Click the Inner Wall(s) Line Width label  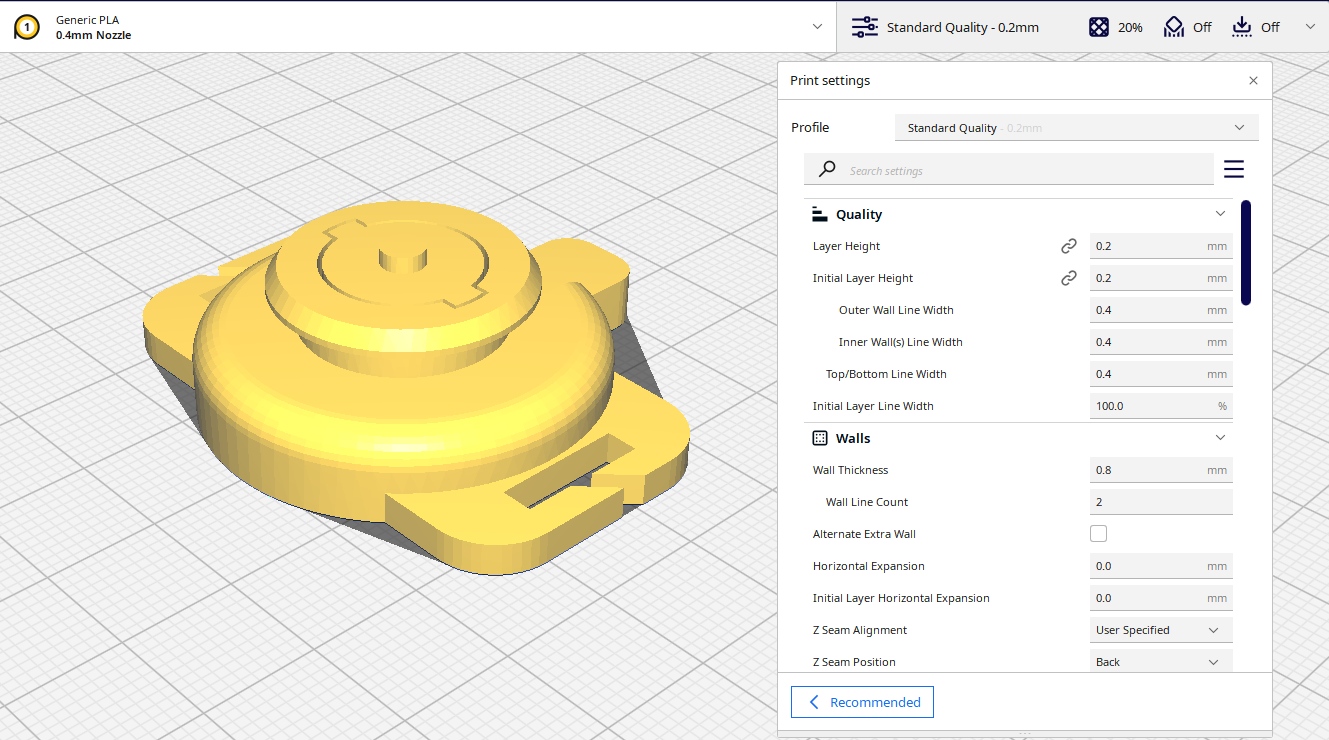point(901,342)
